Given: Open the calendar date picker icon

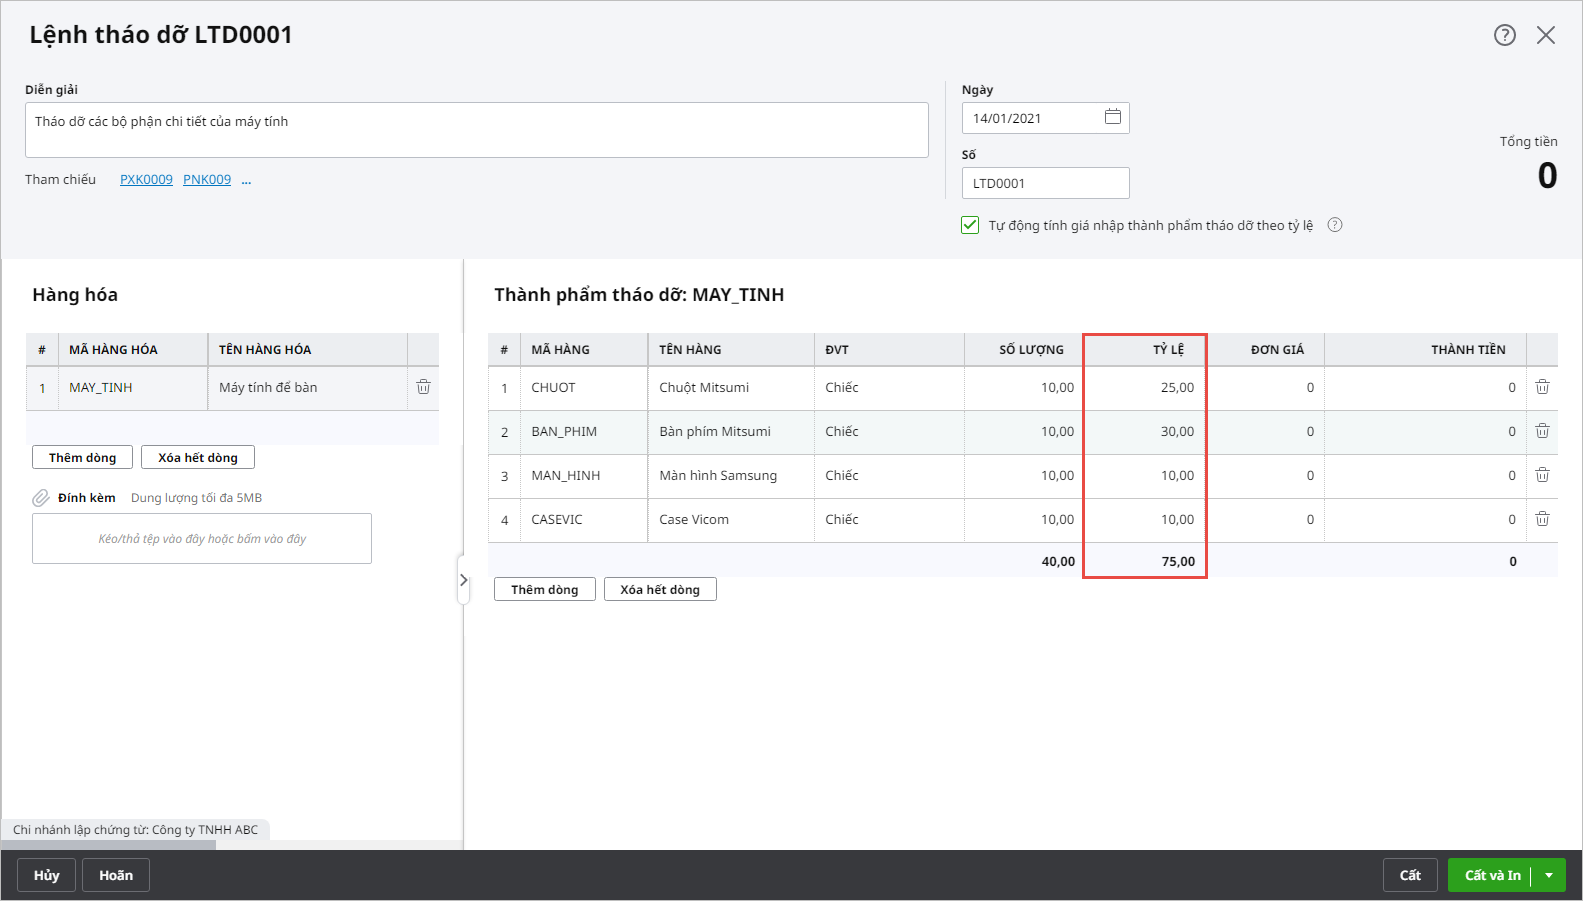Looking at the screenshot, I should (x=1112, y=117).
